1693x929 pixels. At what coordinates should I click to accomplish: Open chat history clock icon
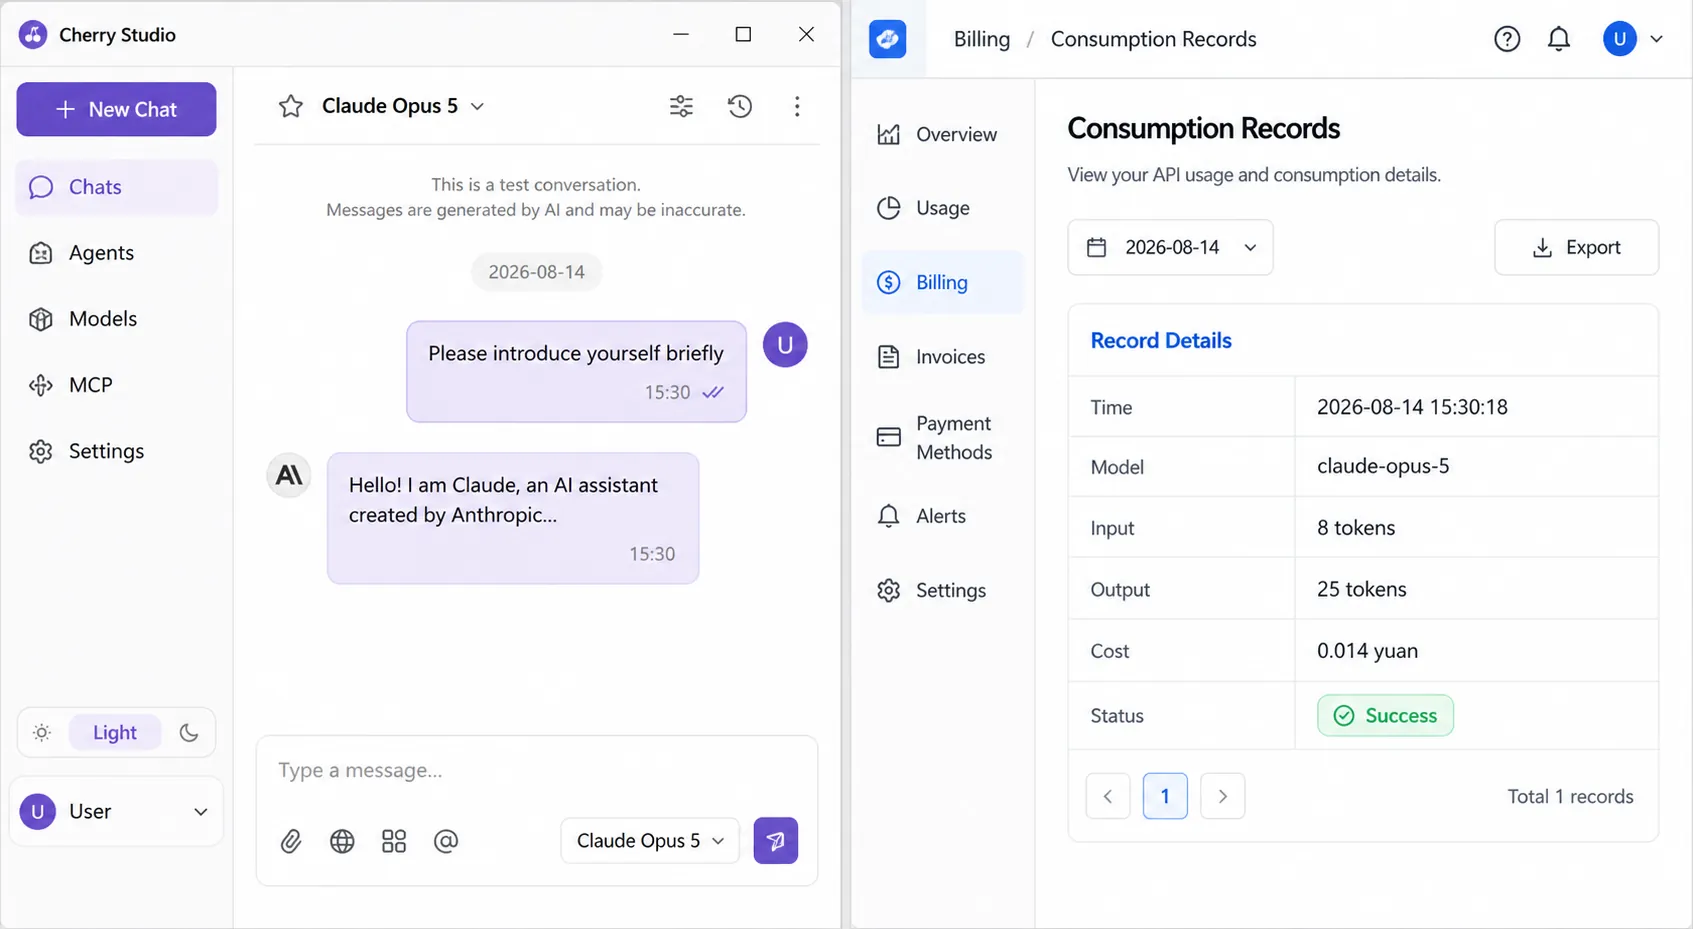[x=740, y=106]
